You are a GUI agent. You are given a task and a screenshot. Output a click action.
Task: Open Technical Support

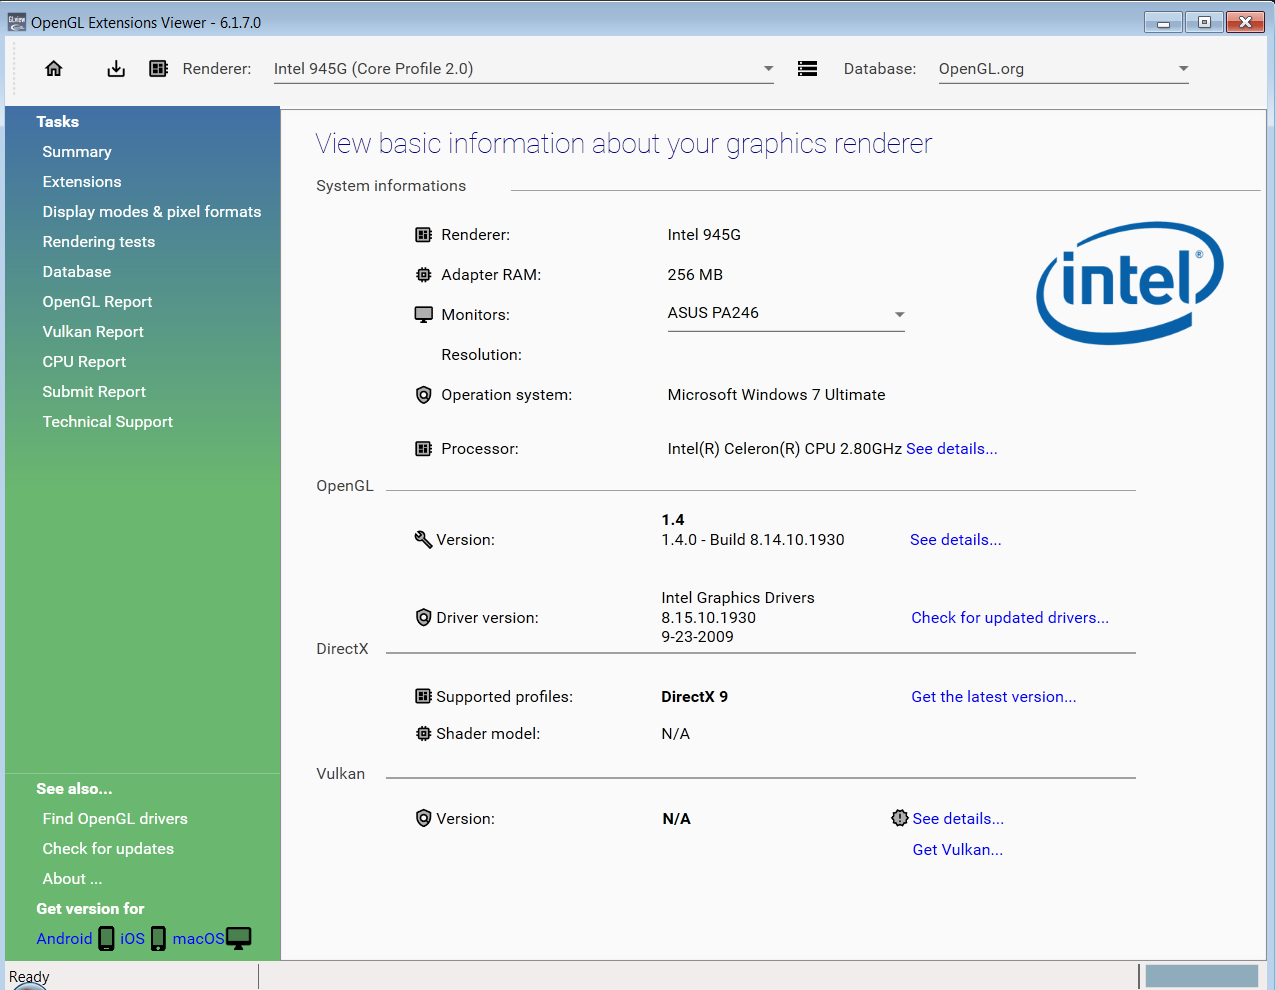tap(108, 422)
